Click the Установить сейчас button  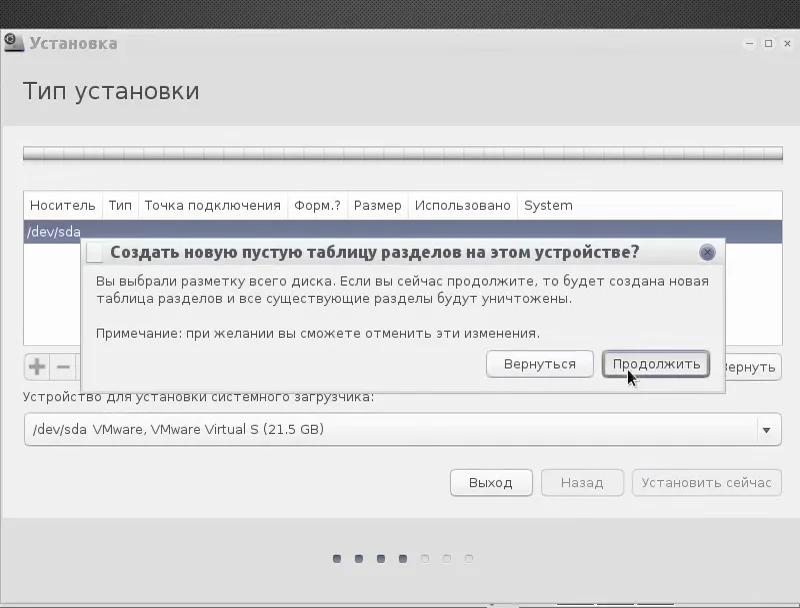(707, 483)
